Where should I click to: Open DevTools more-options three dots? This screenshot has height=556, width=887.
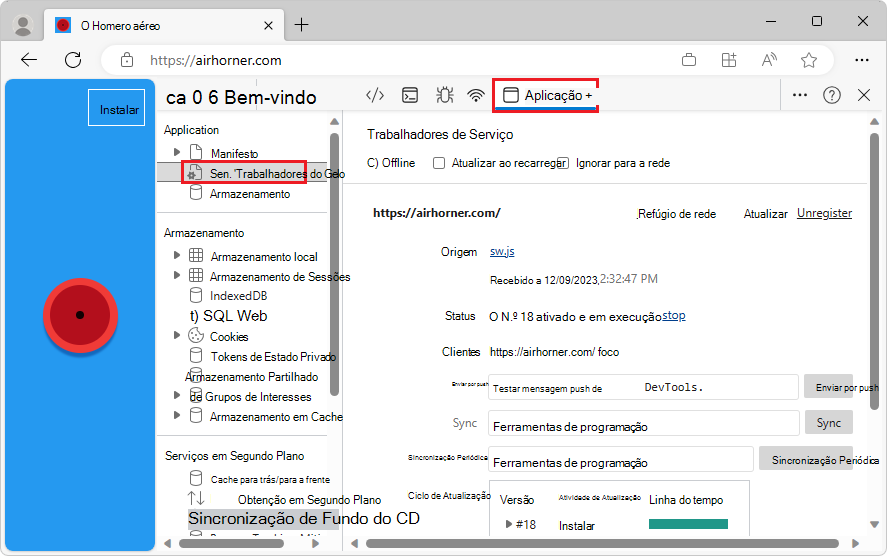tap(800, 95)
